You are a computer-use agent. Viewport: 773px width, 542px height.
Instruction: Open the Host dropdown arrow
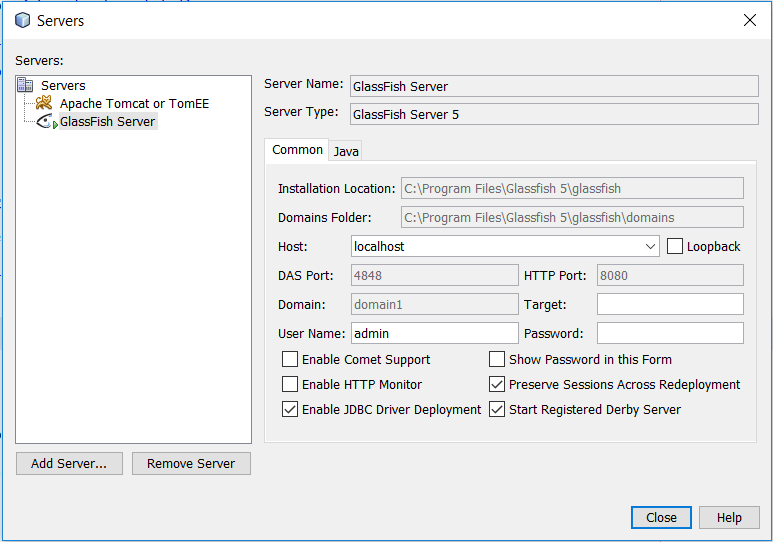650,246
